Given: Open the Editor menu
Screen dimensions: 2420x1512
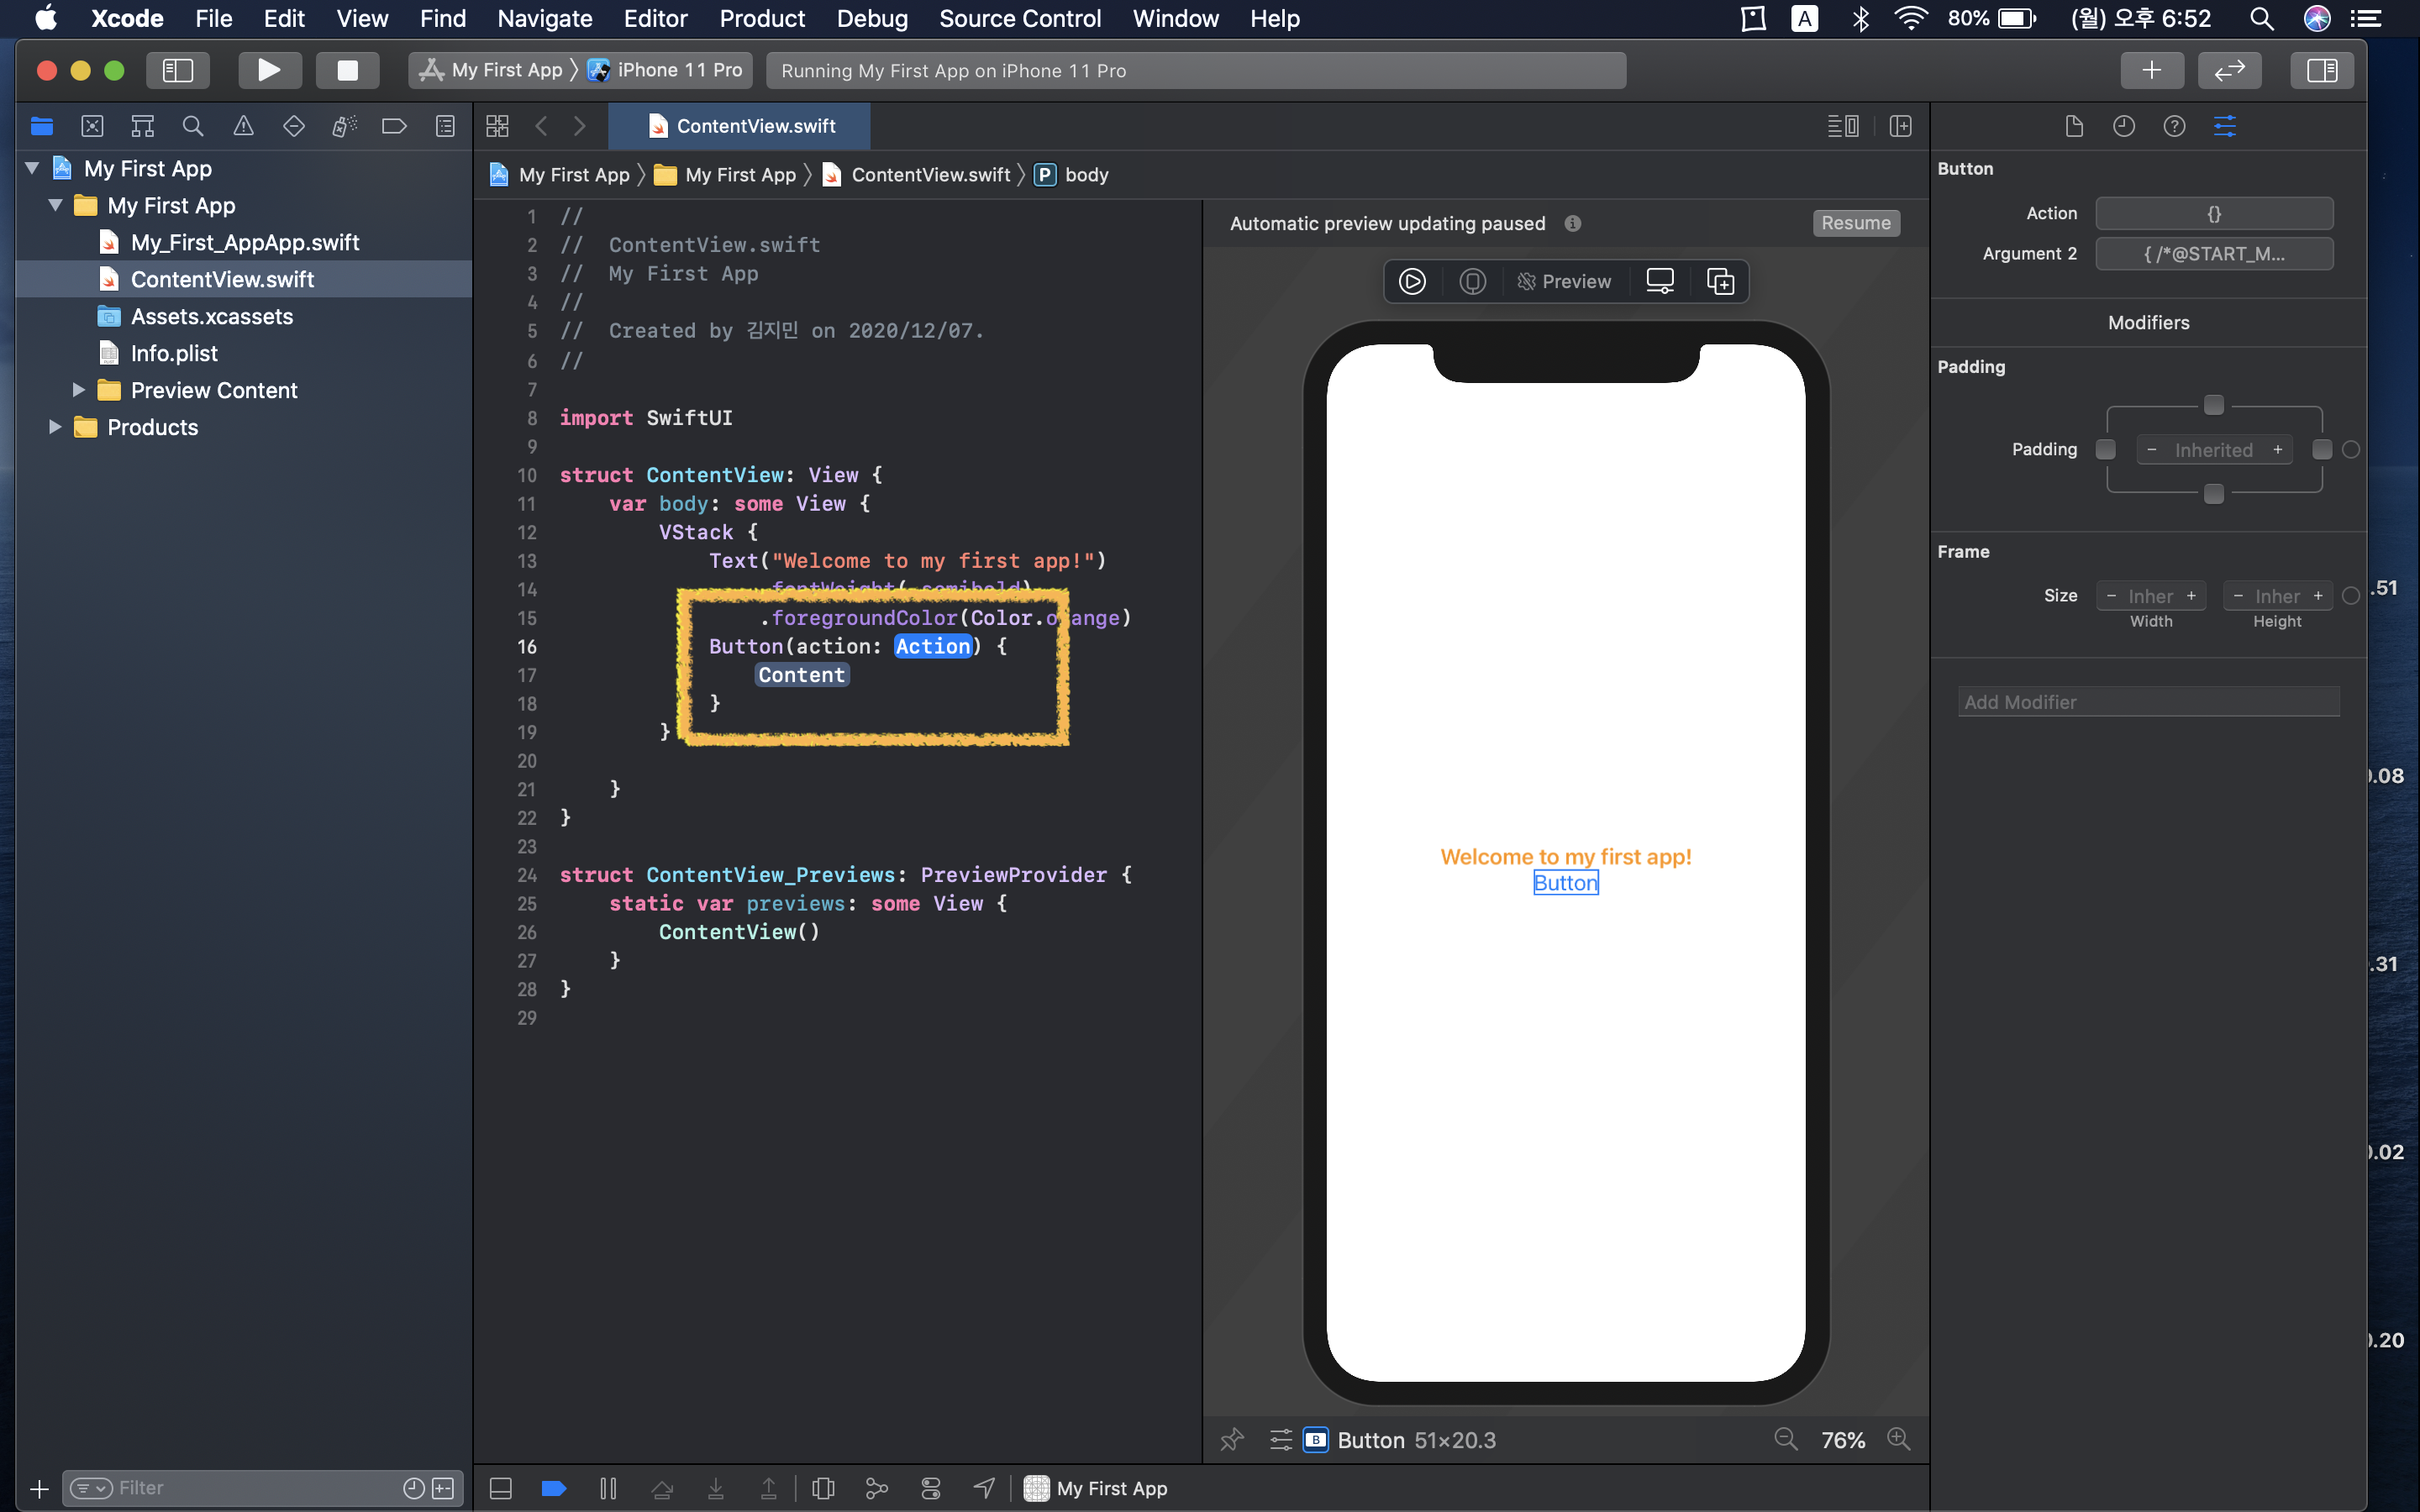Looking at the screenshot, I should (x=655, y=18).
